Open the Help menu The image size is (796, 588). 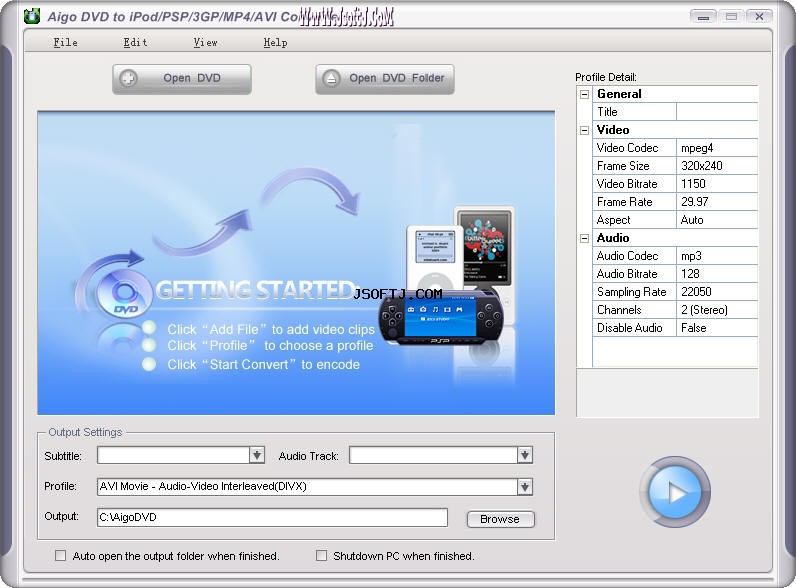tap(275, 43)
